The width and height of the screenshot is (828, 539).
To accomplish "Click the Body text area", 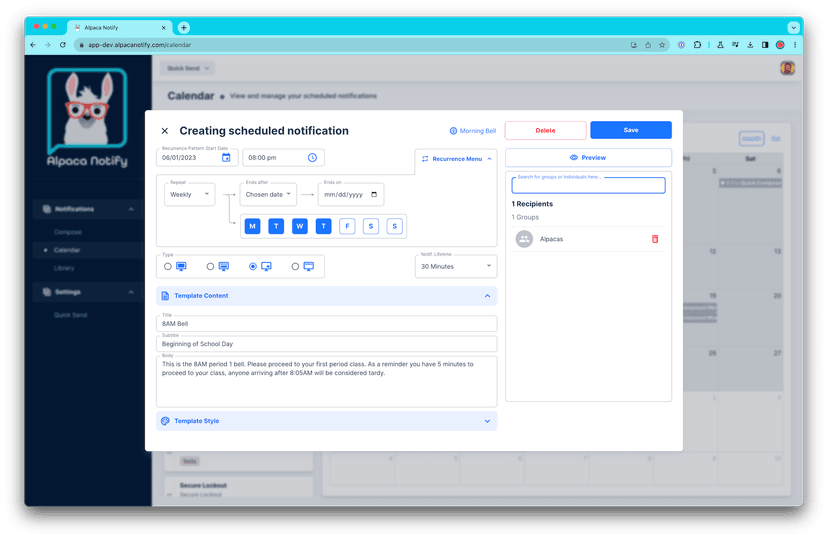I will coord(326,381).
